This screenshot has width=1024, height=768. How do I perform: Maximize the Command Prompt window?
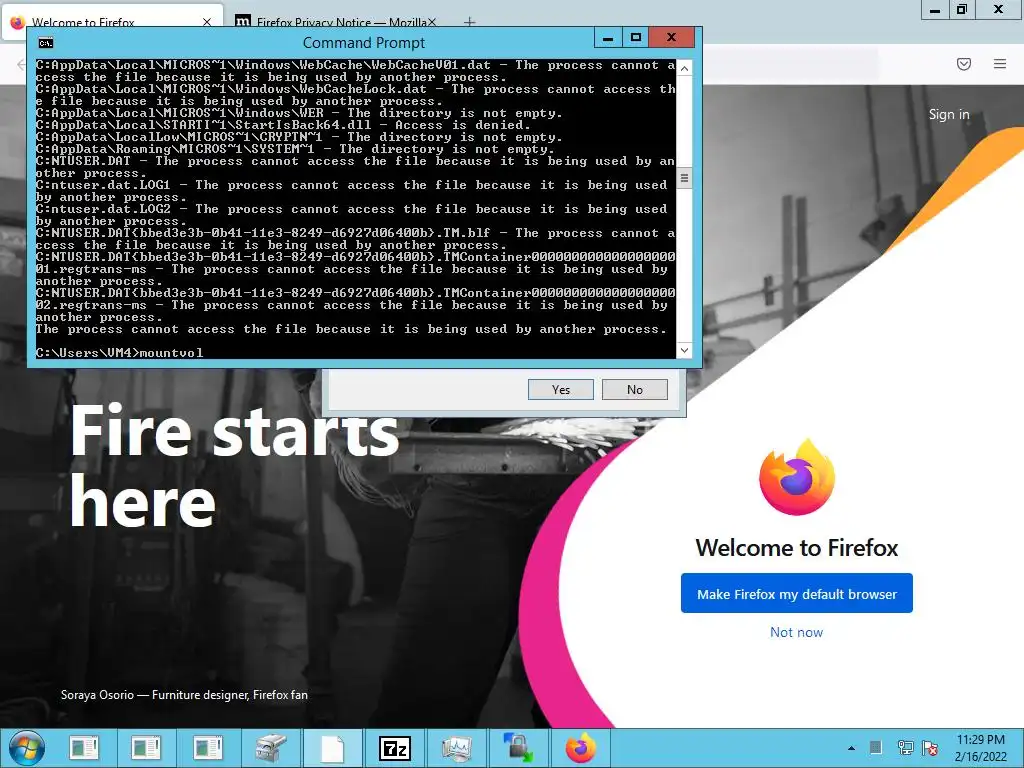(636, 38)
